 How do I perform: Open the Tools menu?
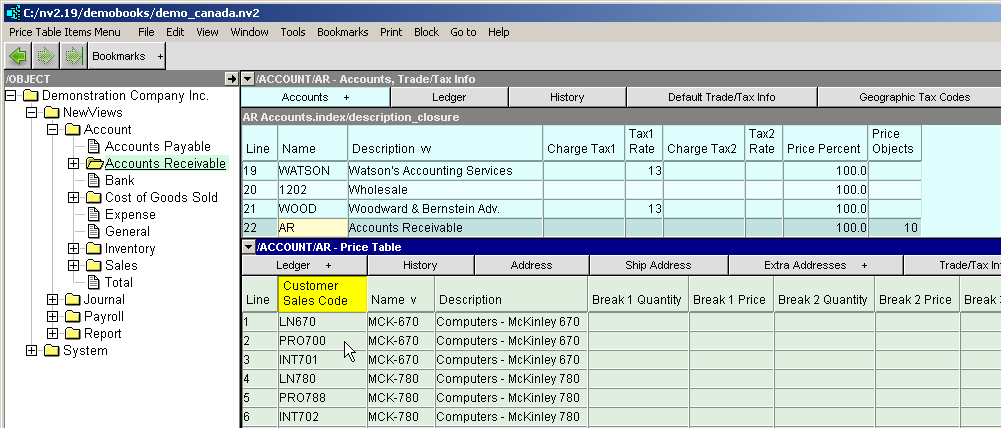[293, 32]
